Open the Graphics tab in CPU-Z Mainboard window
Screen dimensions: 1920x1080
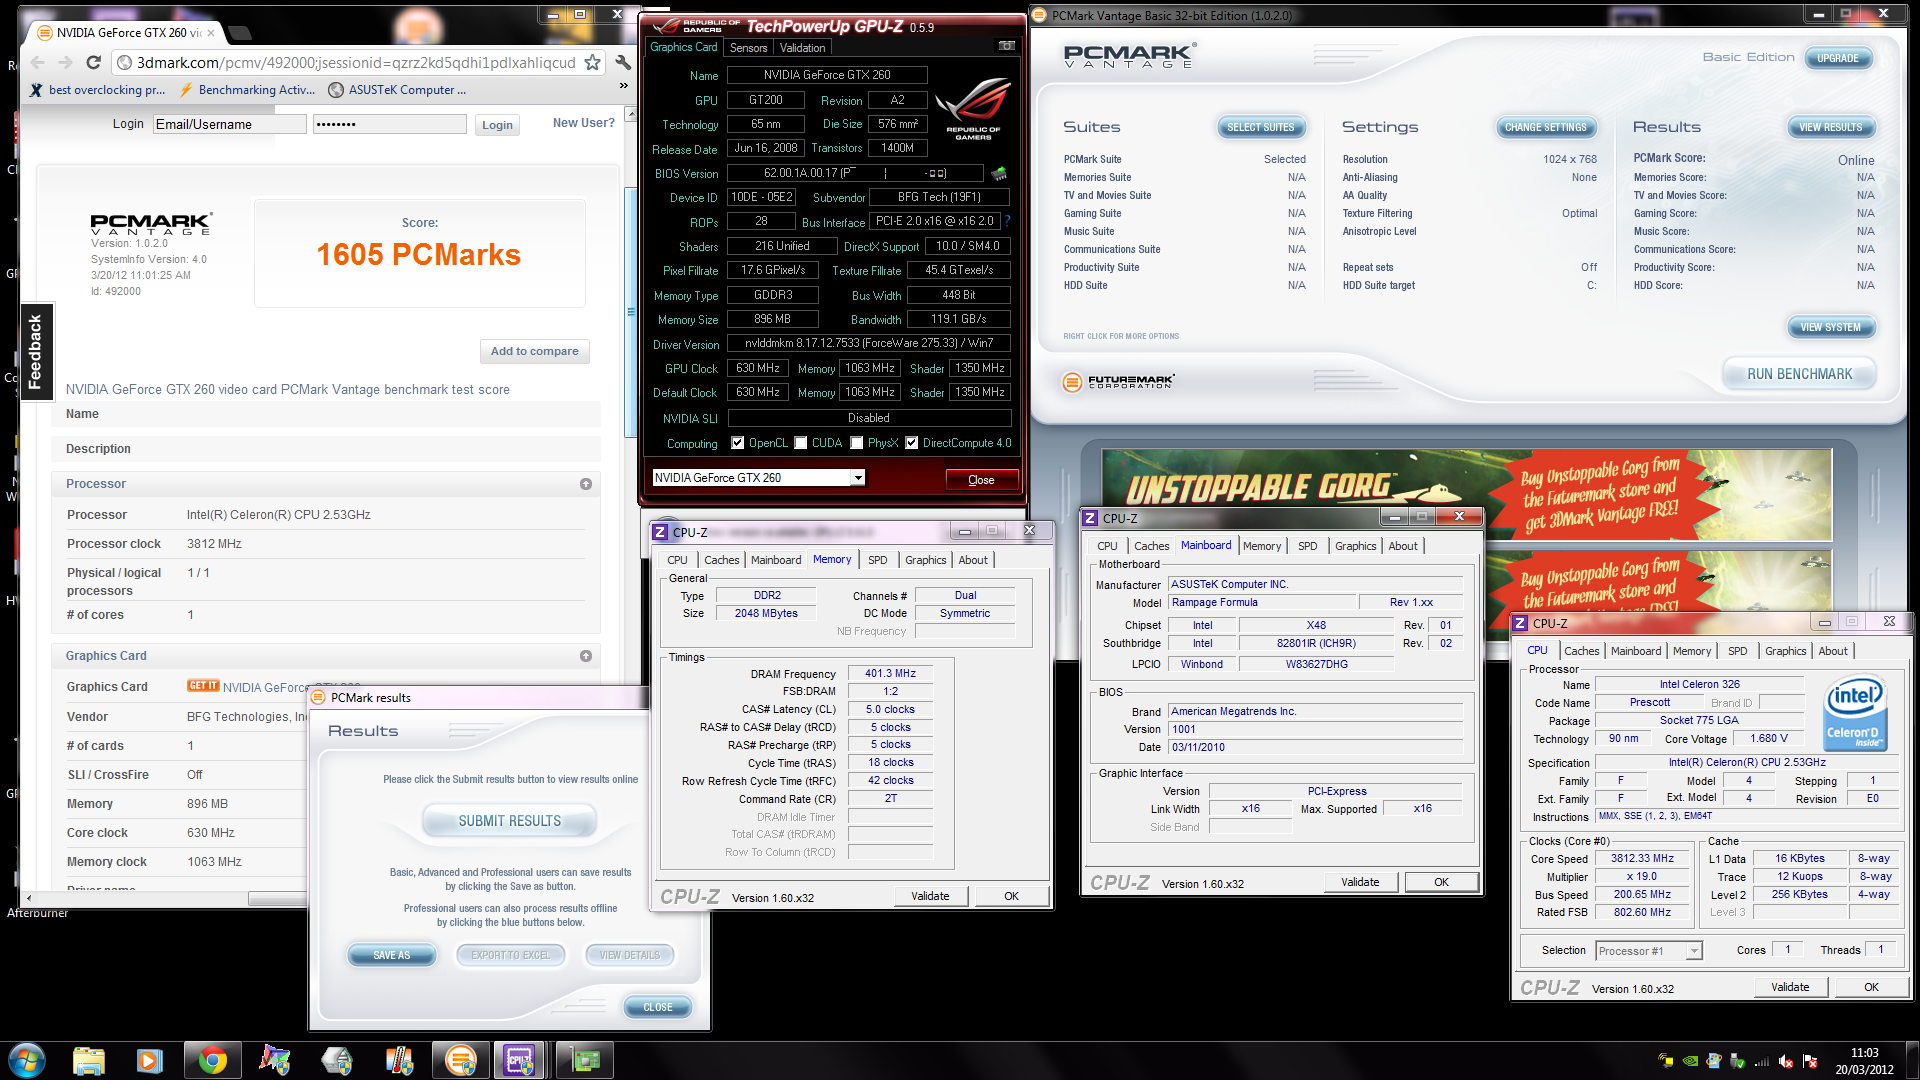1355,546
